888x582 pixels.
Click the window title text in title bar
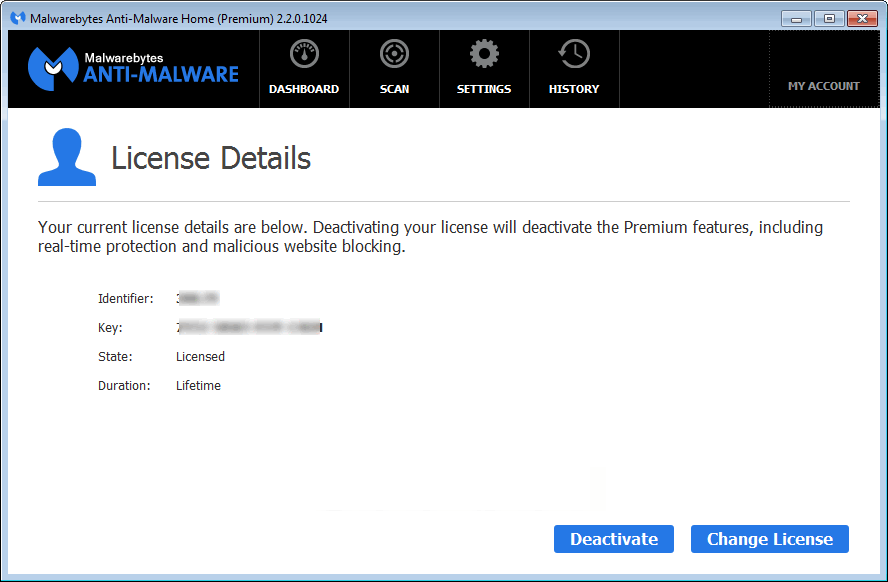pos(178,19)
